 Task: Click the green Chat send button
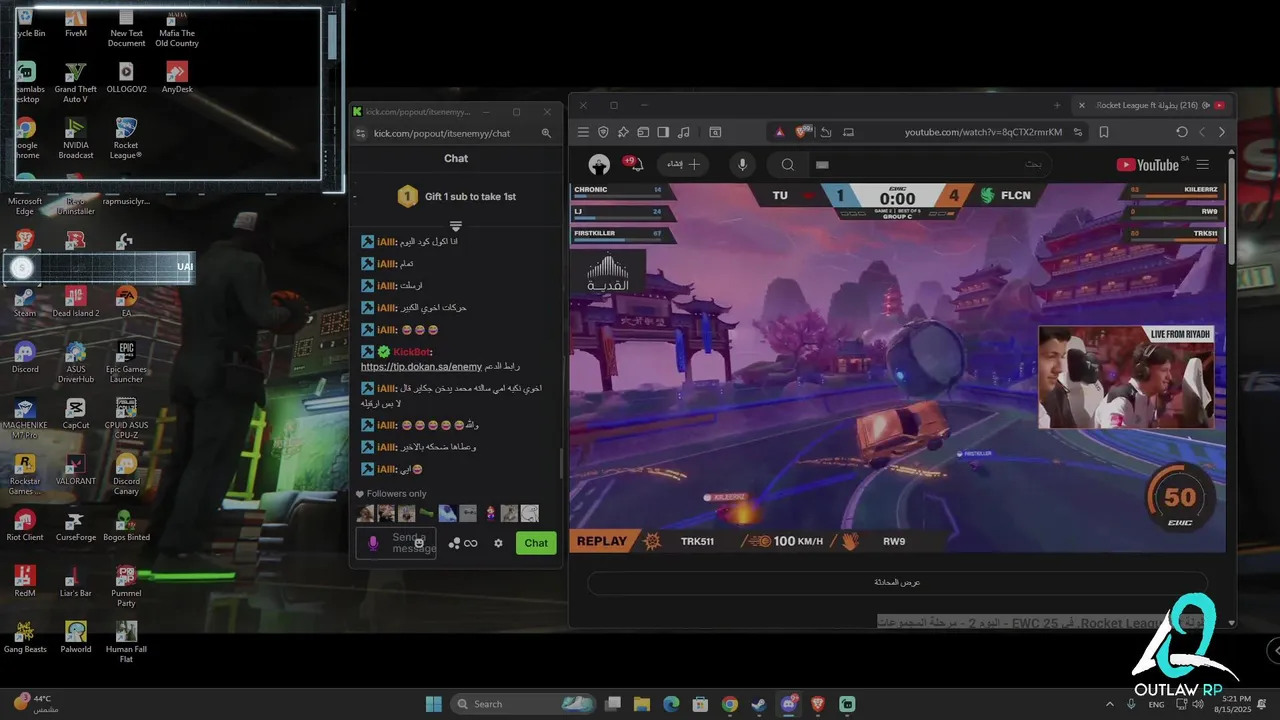[536, 543]
